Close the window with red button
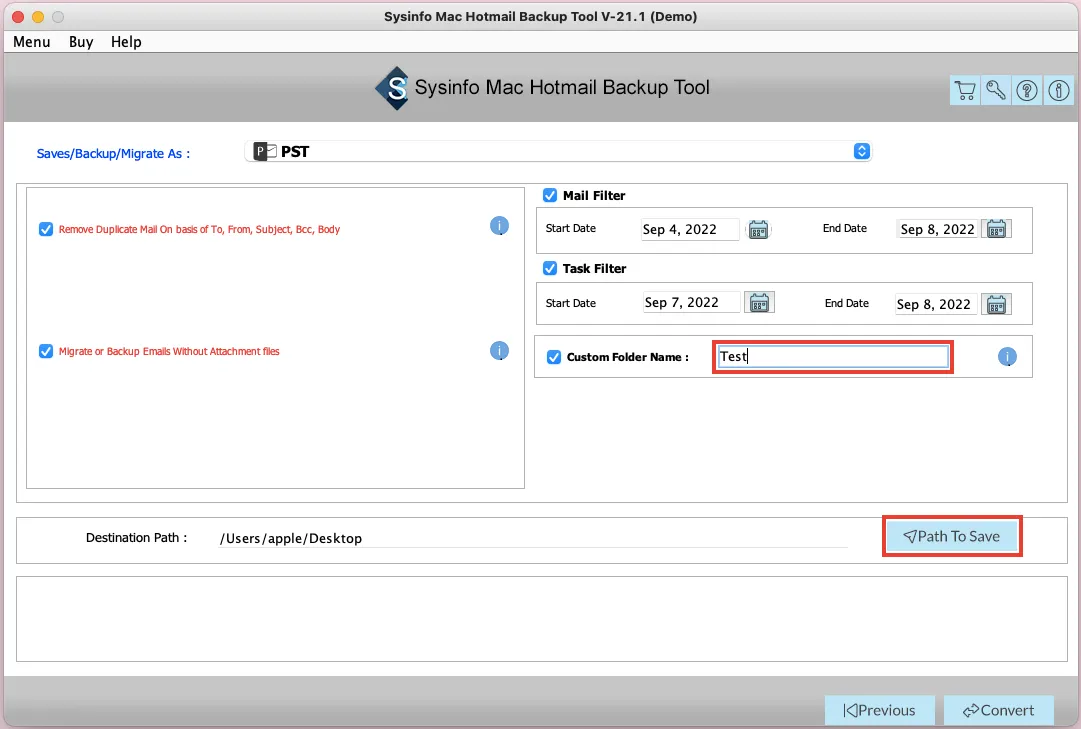 coord(18,17)
